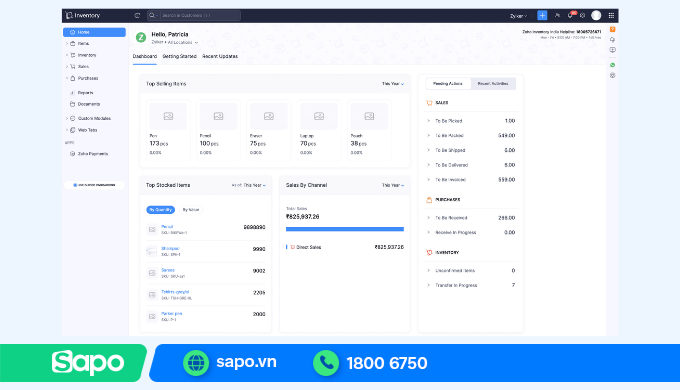Click the Inventory app logo in the top bar
This screenshot has height=390, width=680.
(83, 16)
